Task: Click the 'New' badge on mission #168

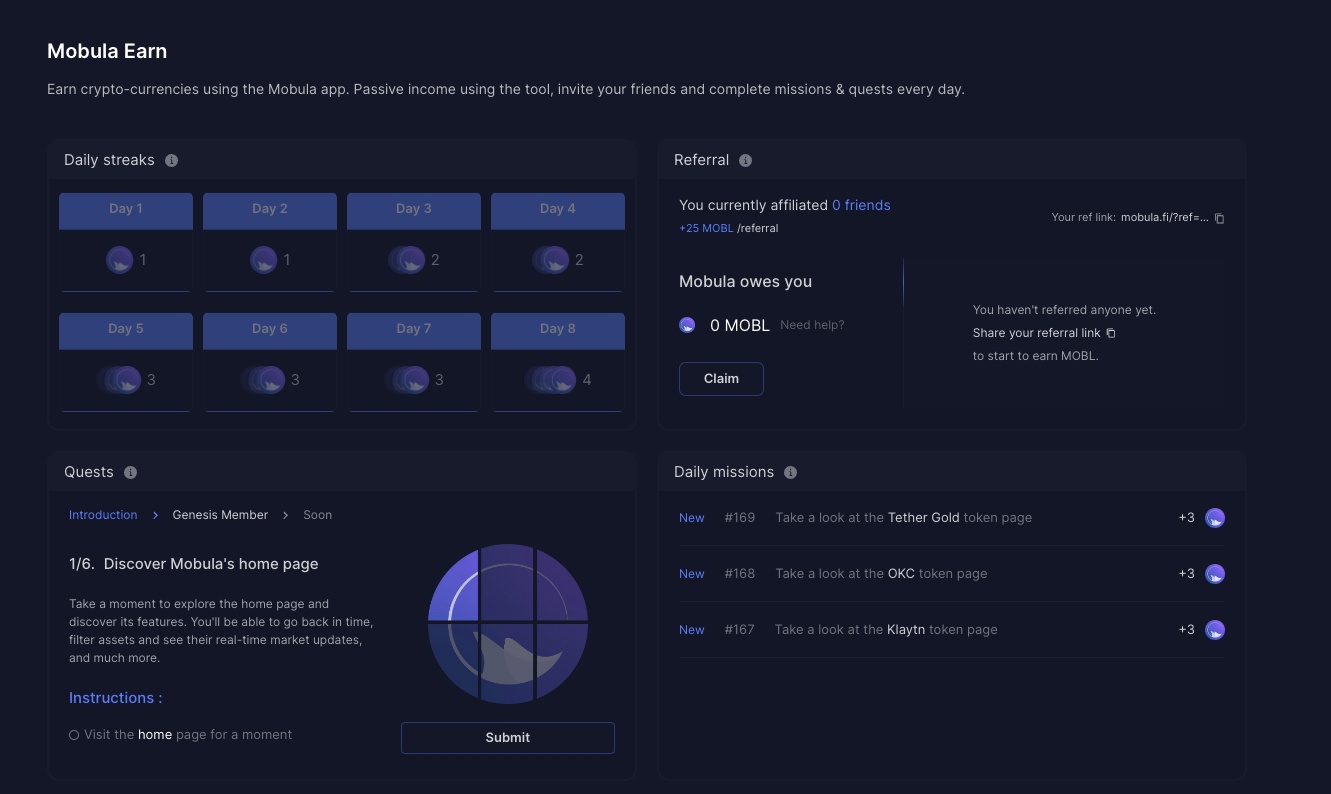Action: 692,574
